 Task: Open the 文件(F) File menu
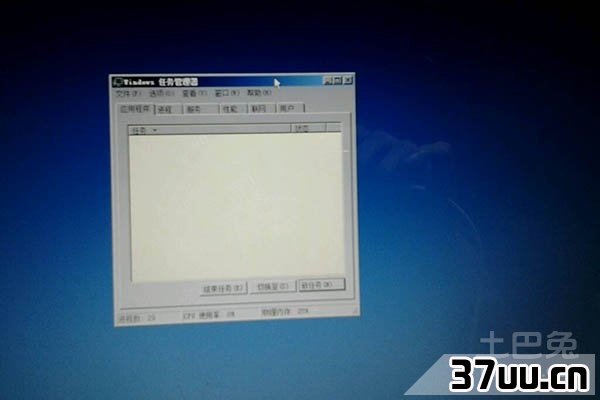pyautogui.click(x=128, y=93)
